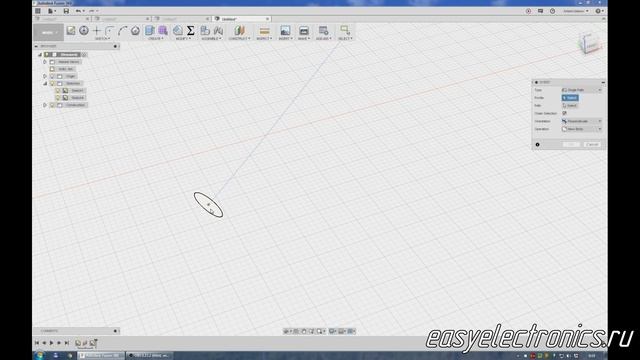The image size is (640, 360).
Task: Open the Model workspace switcher
Action: [49, 32]
